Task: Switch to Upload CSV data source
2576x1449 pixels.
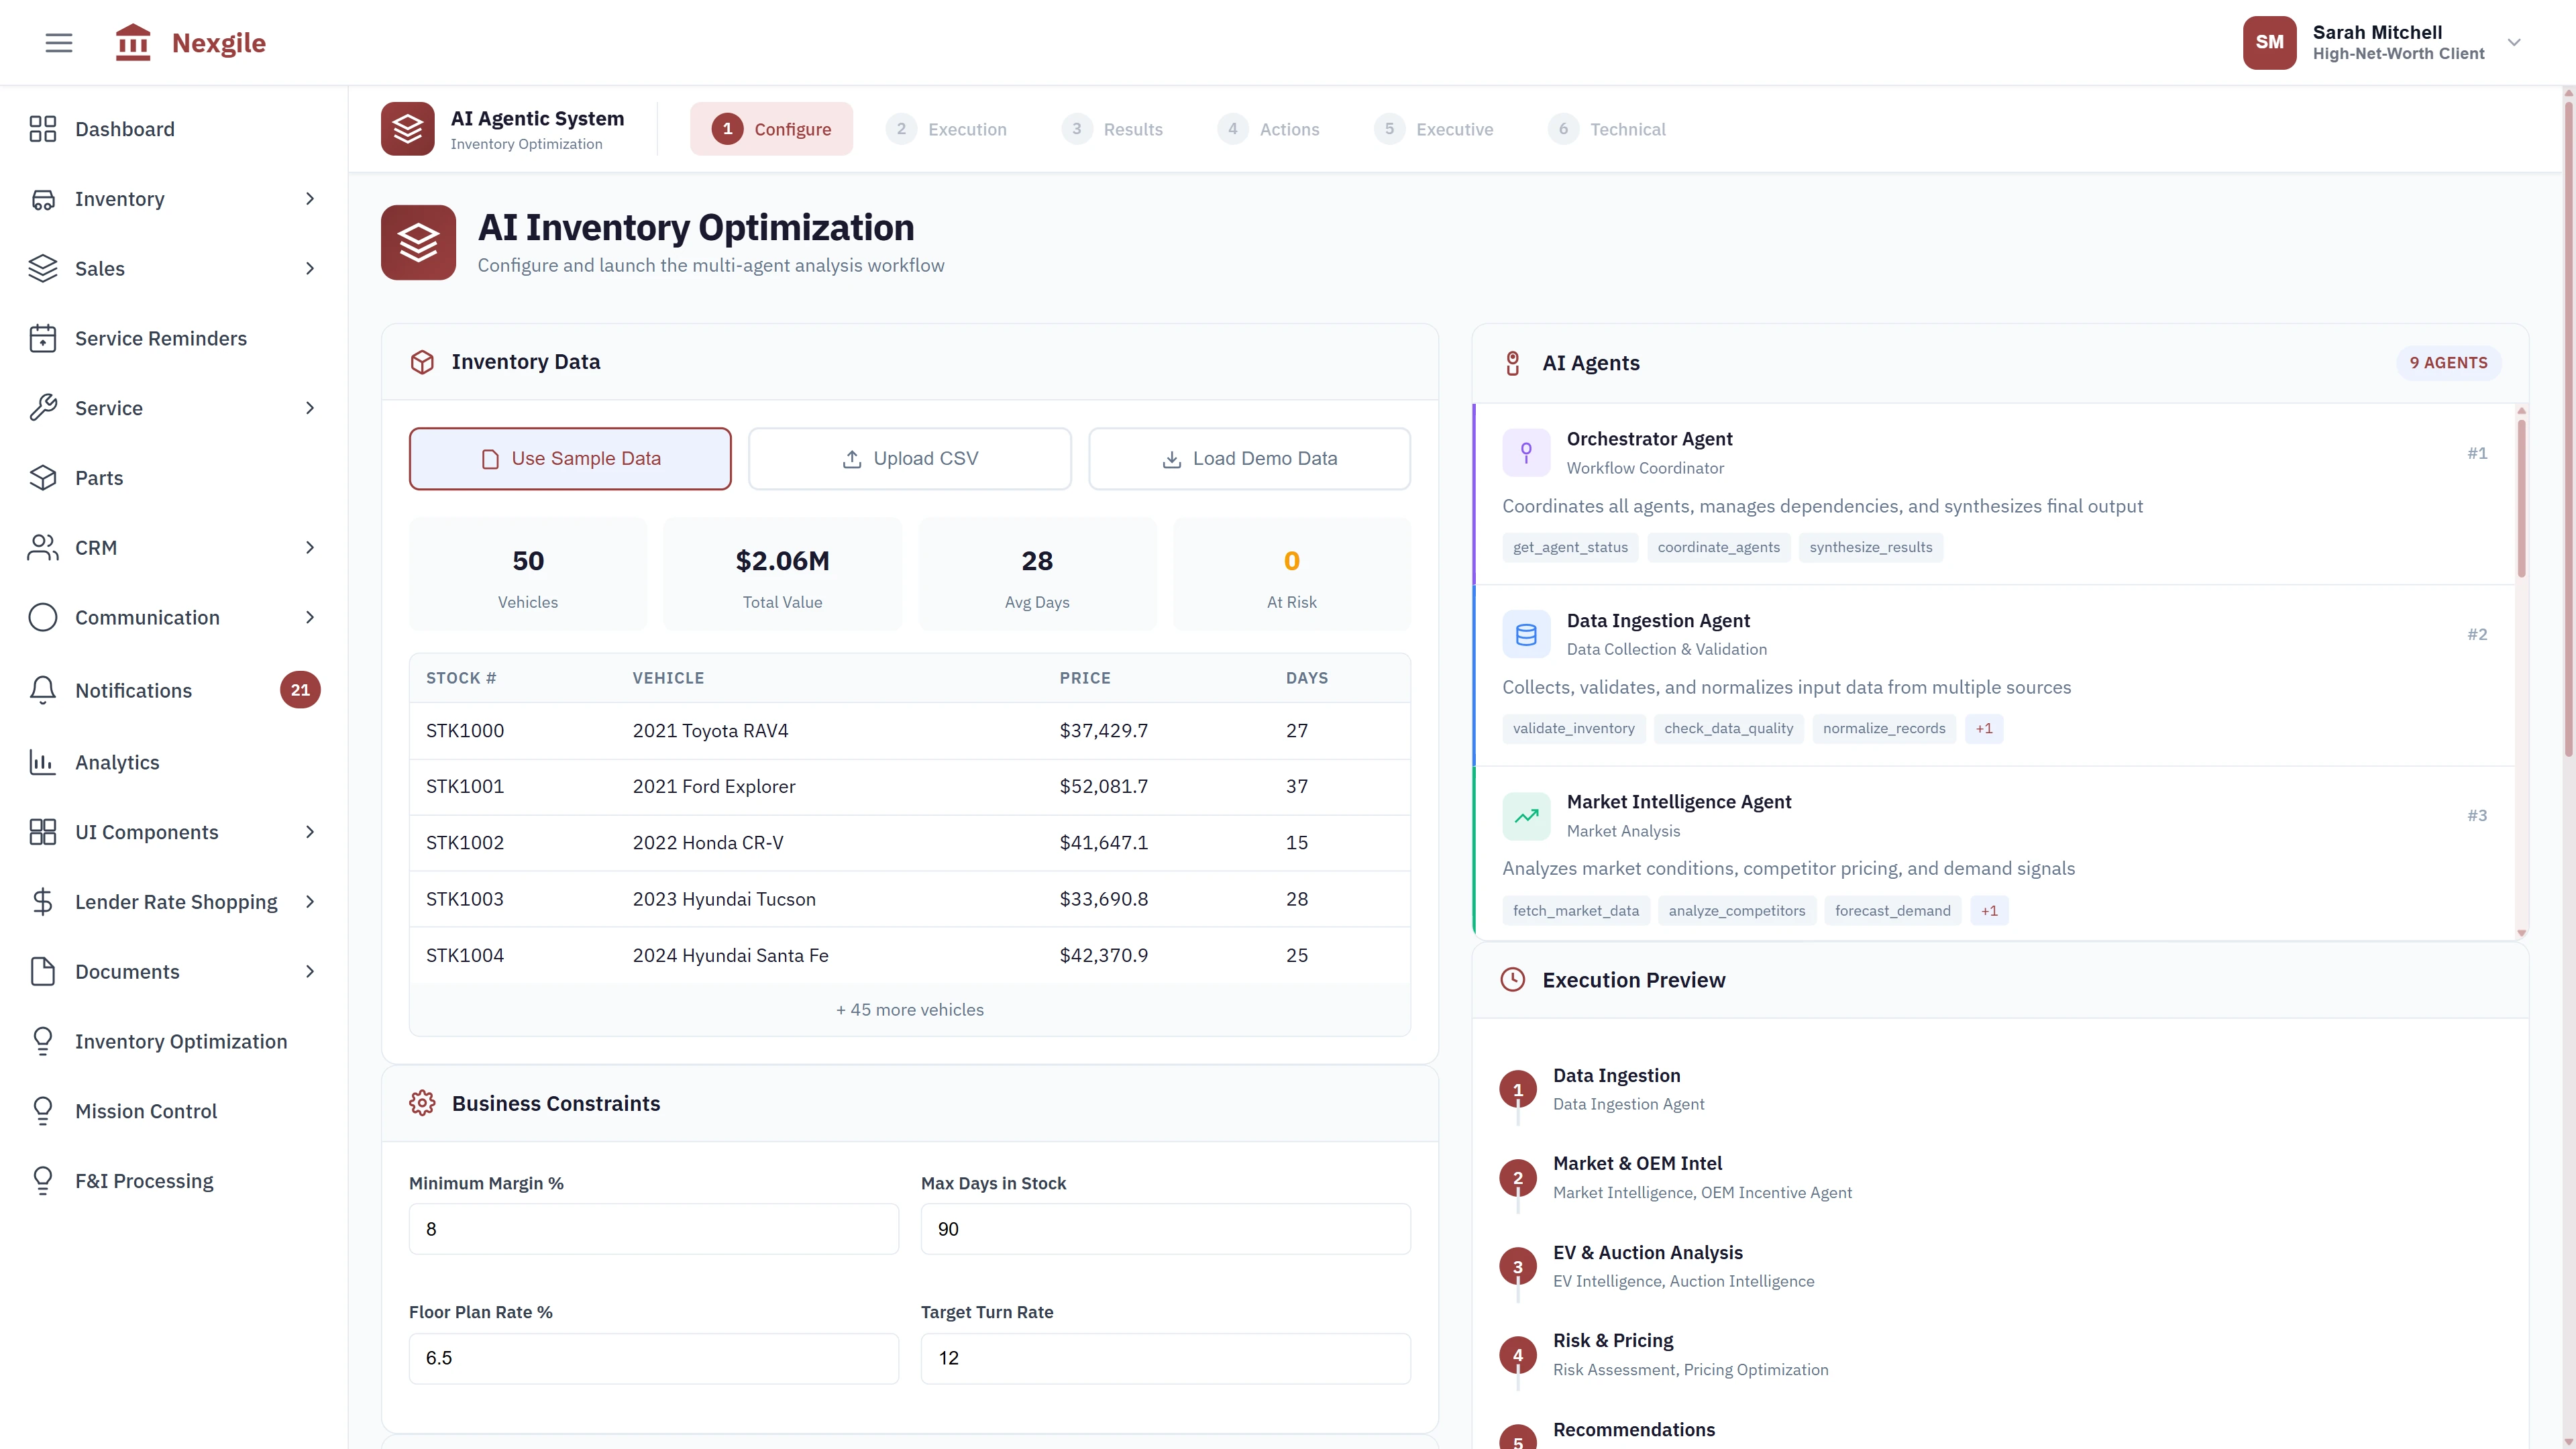Action: (x=909, y=458)
